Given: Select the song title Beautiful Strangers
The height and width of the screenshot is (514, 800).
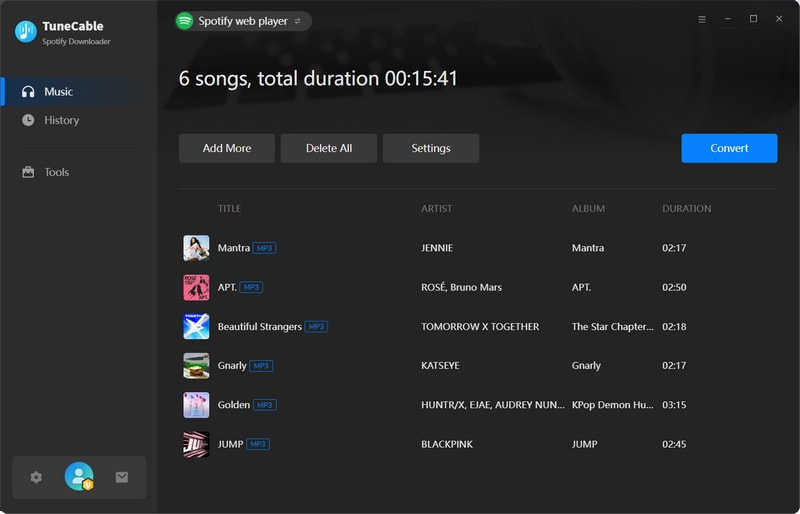Looking at the screenshot, I should 260,327.
